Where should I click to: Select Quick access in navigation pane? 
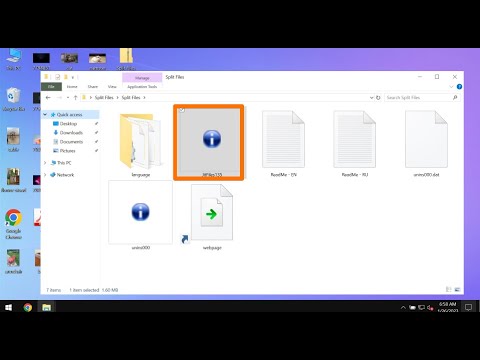(x=69, y=115)
